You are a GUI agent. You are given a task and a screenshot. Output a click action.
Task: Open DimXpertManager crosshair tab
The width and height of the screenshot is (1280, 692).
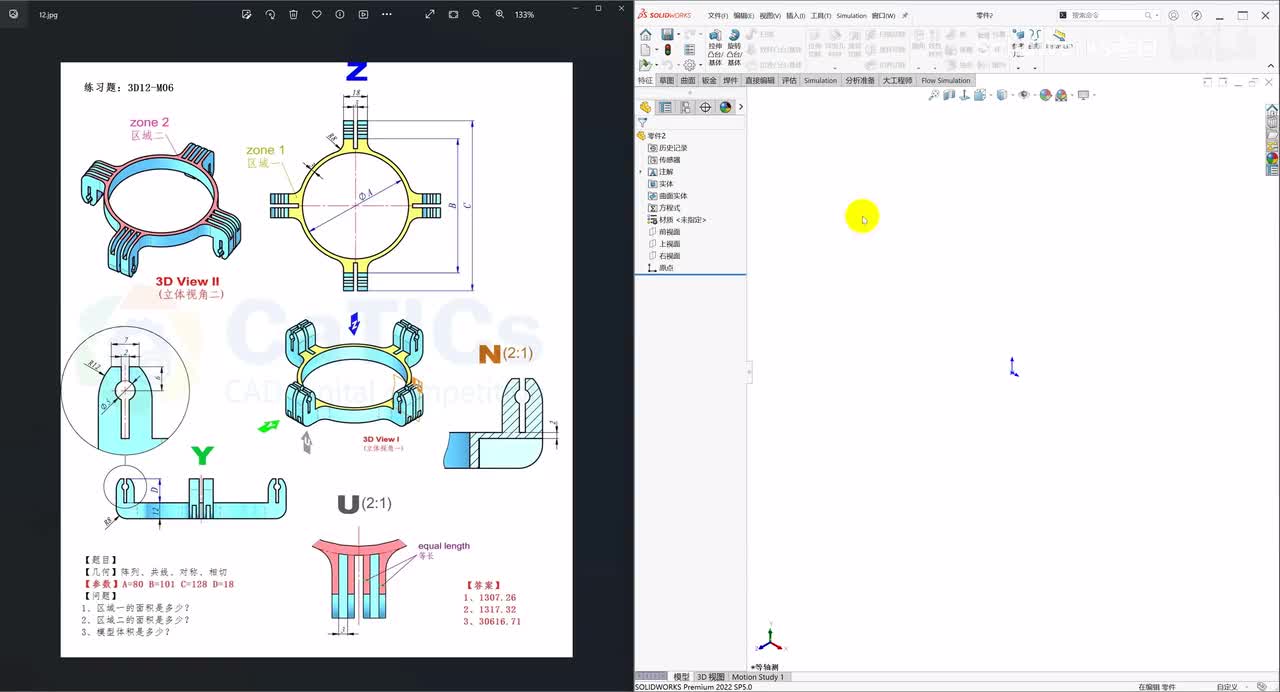[x=705, y=107]
